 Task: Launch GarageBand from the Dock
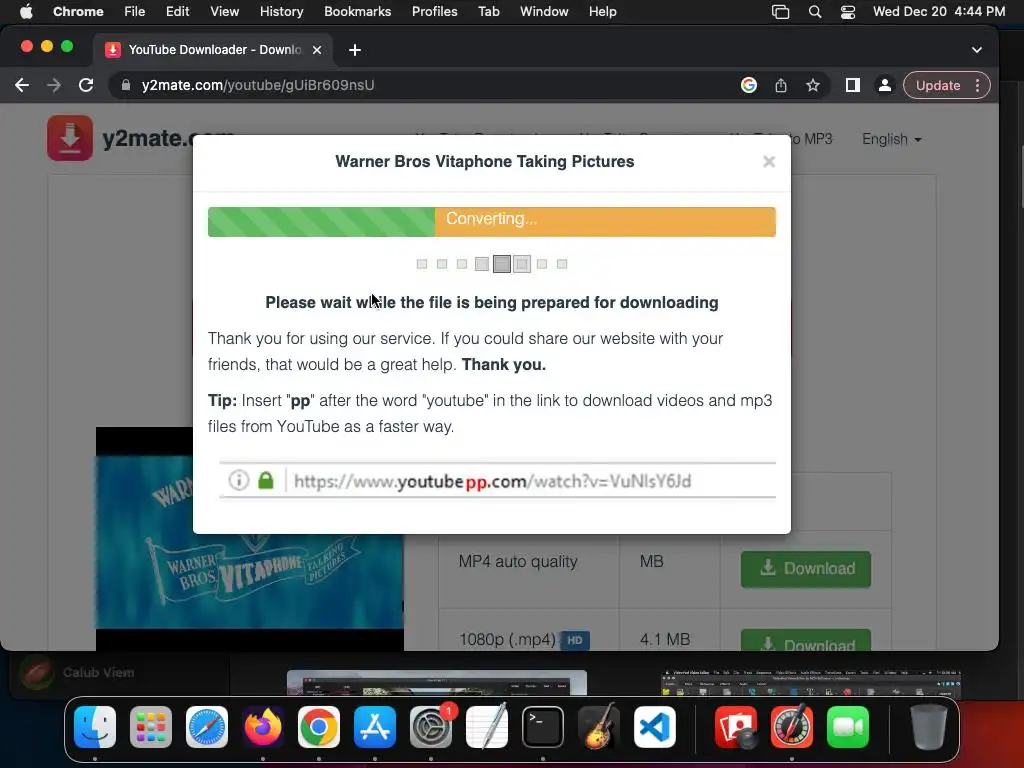599,727
